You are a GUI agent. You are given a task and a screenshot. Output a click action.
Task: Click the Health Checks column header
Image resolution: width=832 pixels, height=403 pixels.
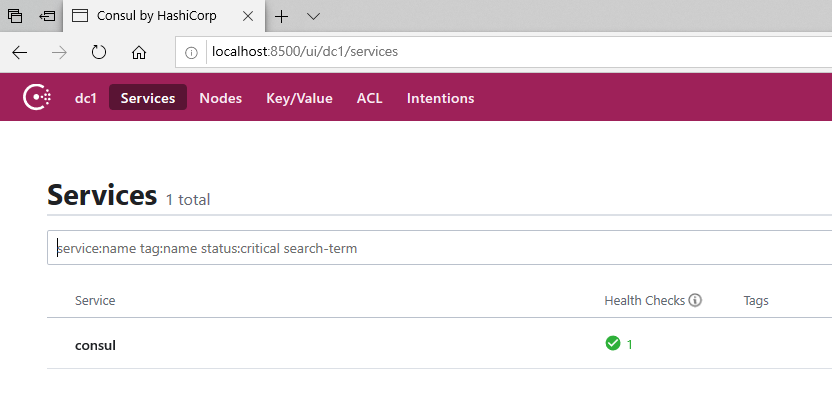click(644, 300)
